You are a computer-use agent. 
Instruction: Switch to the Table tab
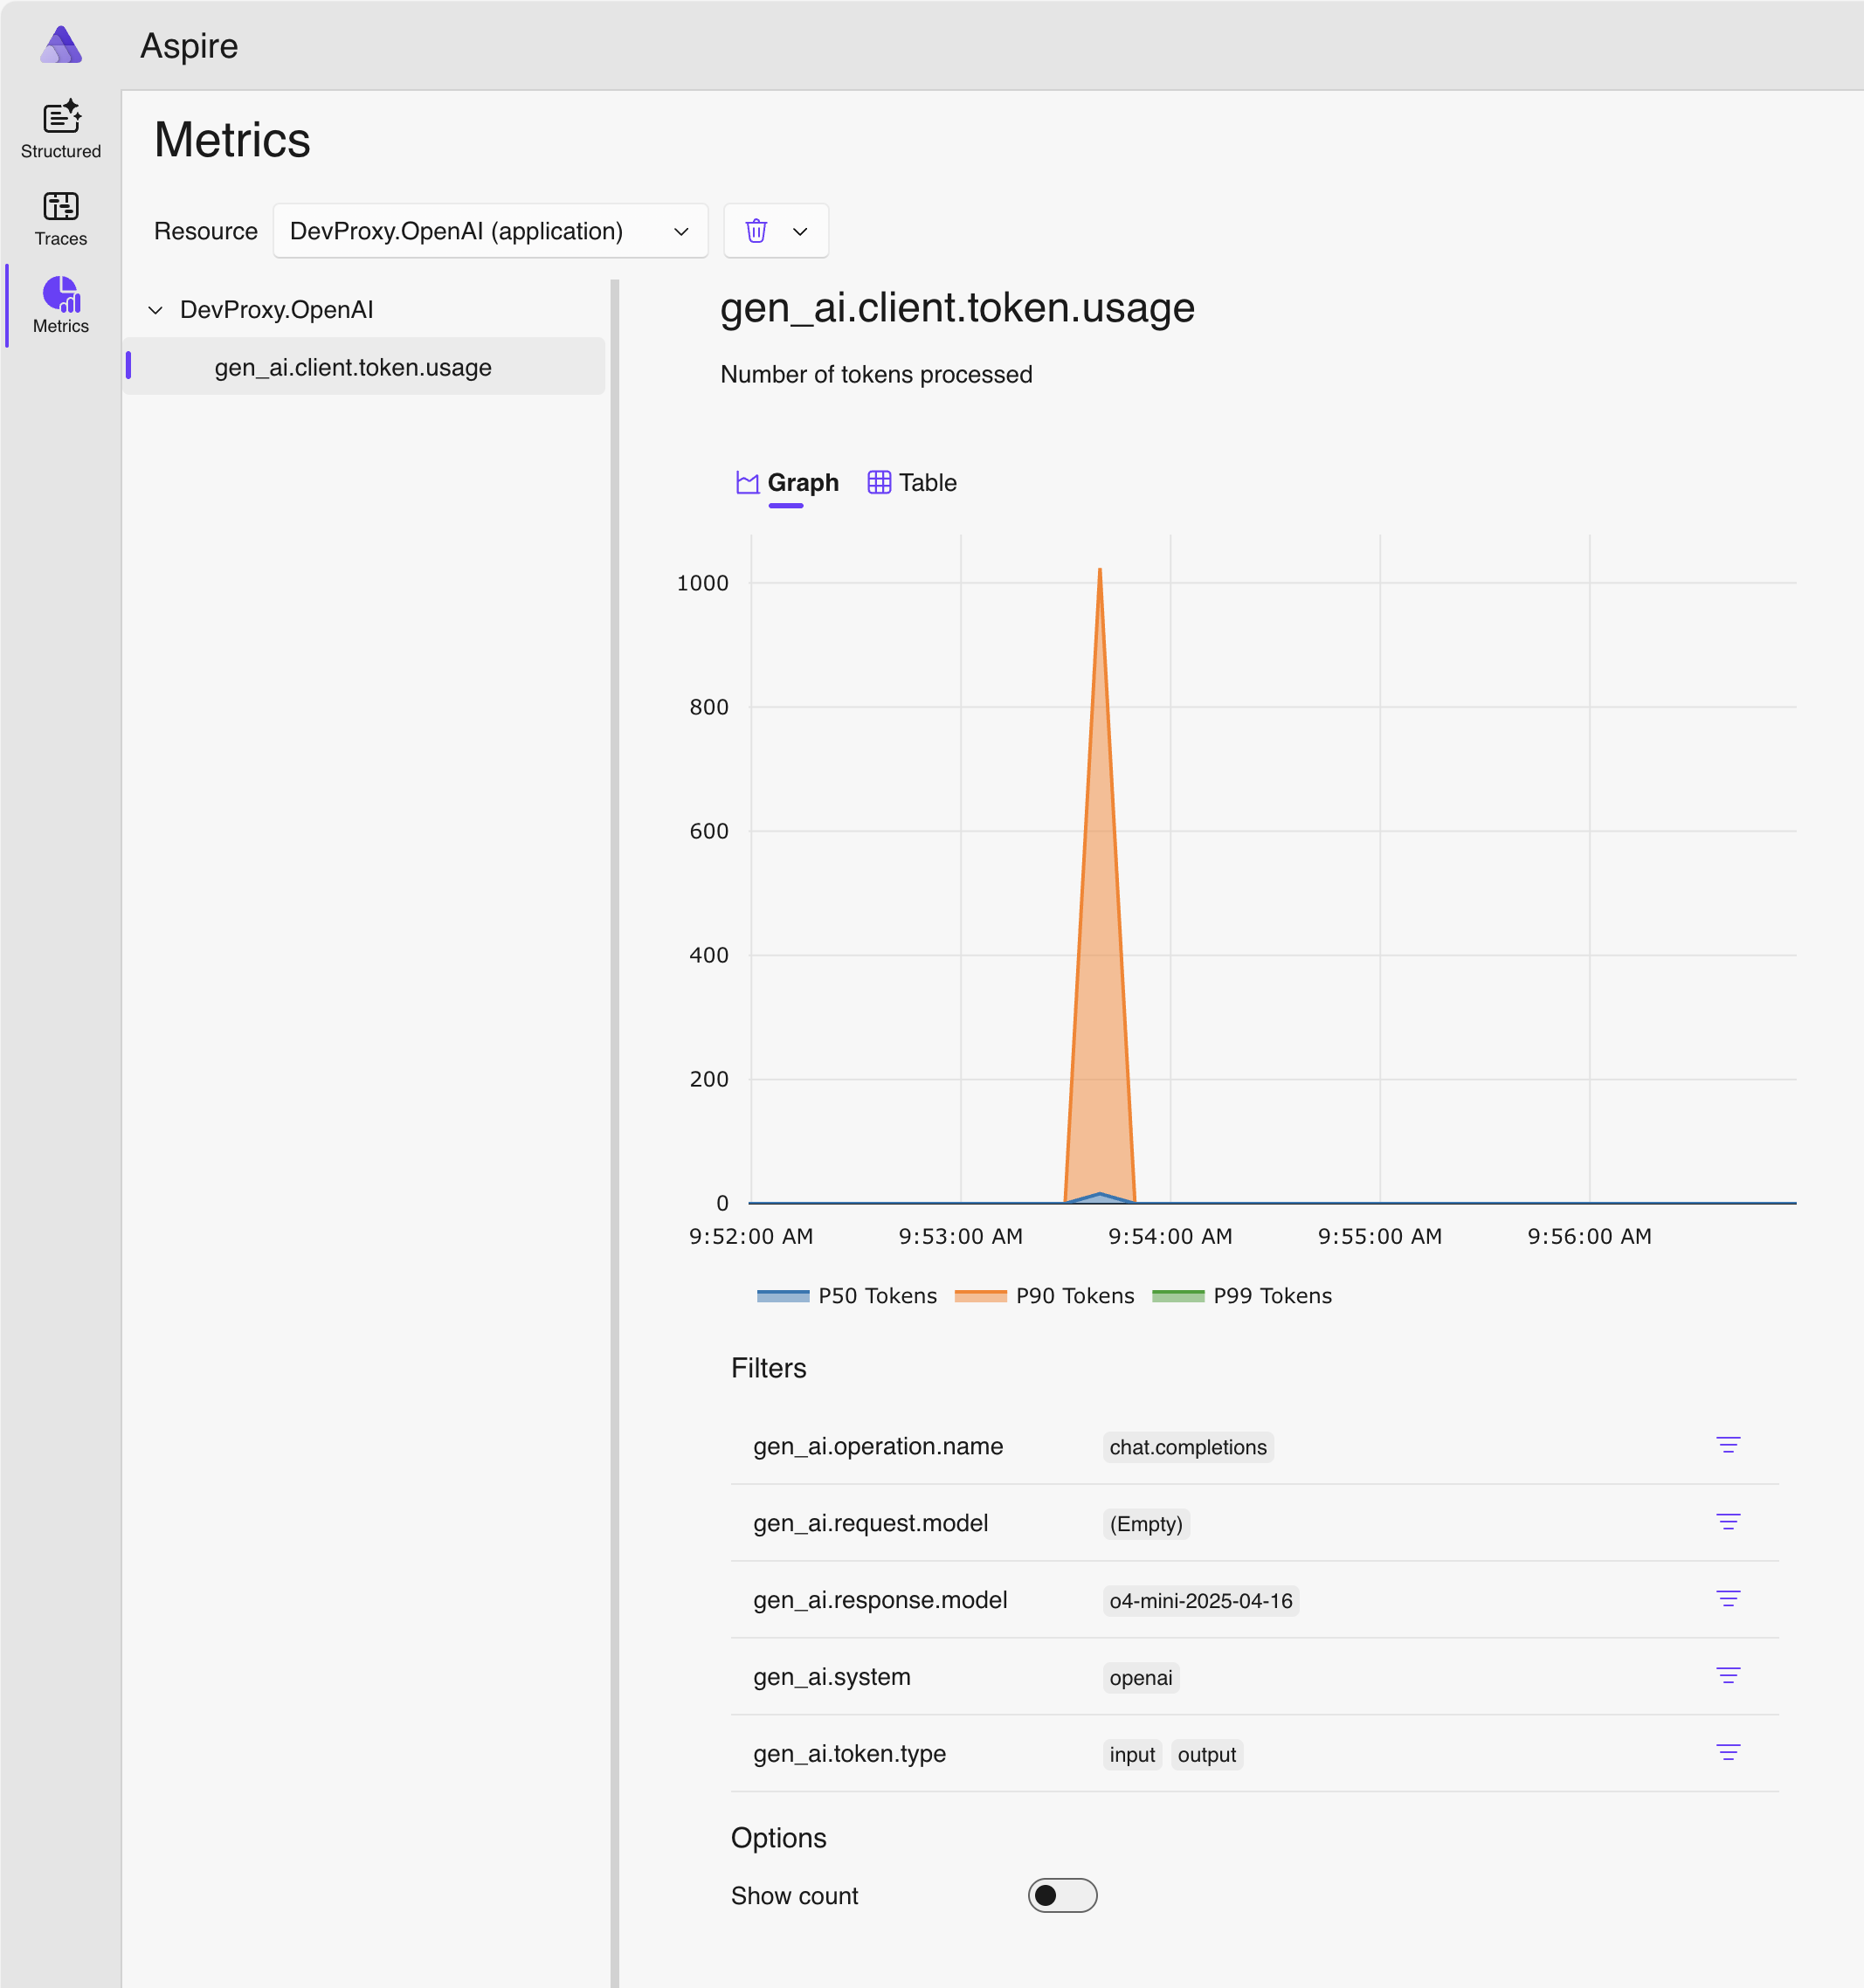tap(911, 483)
